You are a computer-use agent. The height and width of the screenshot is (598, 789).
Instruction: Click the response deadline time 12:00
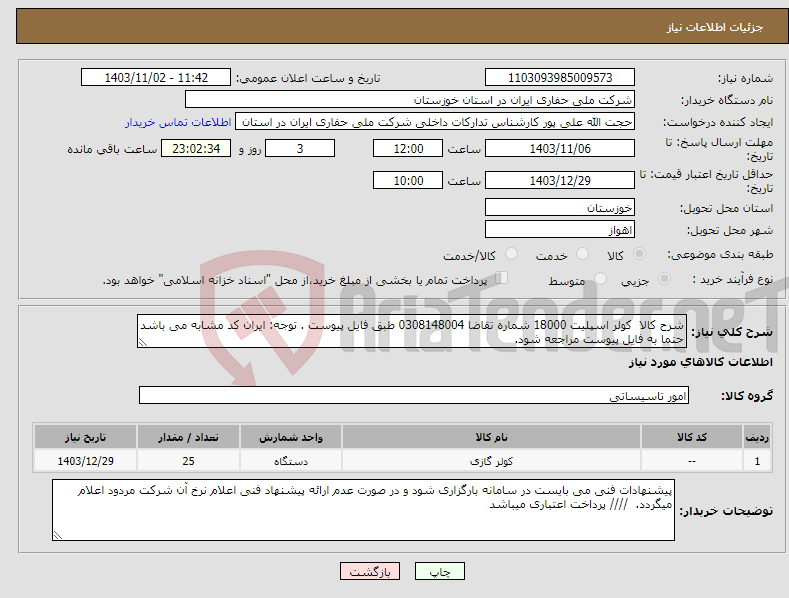point(408,148)
